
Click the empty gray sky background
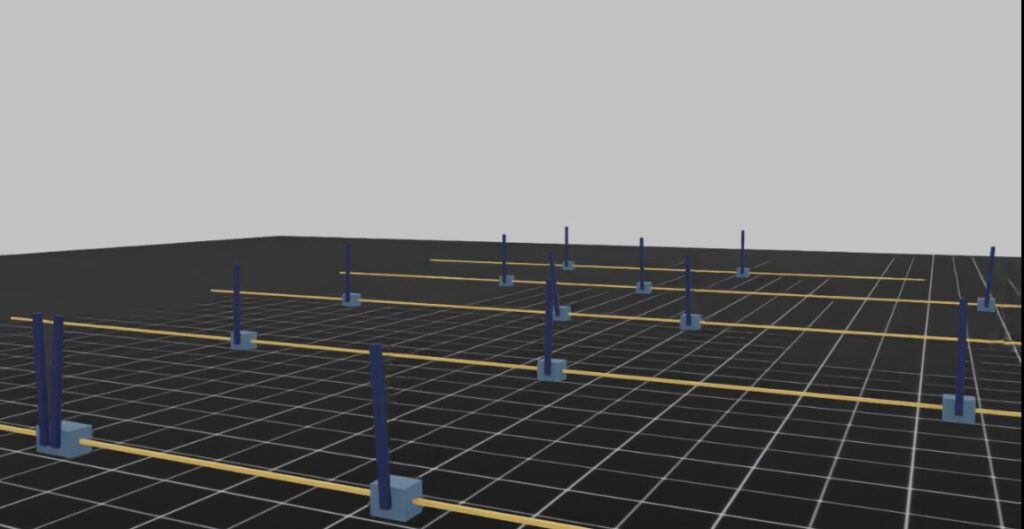[x=500, y=100]
